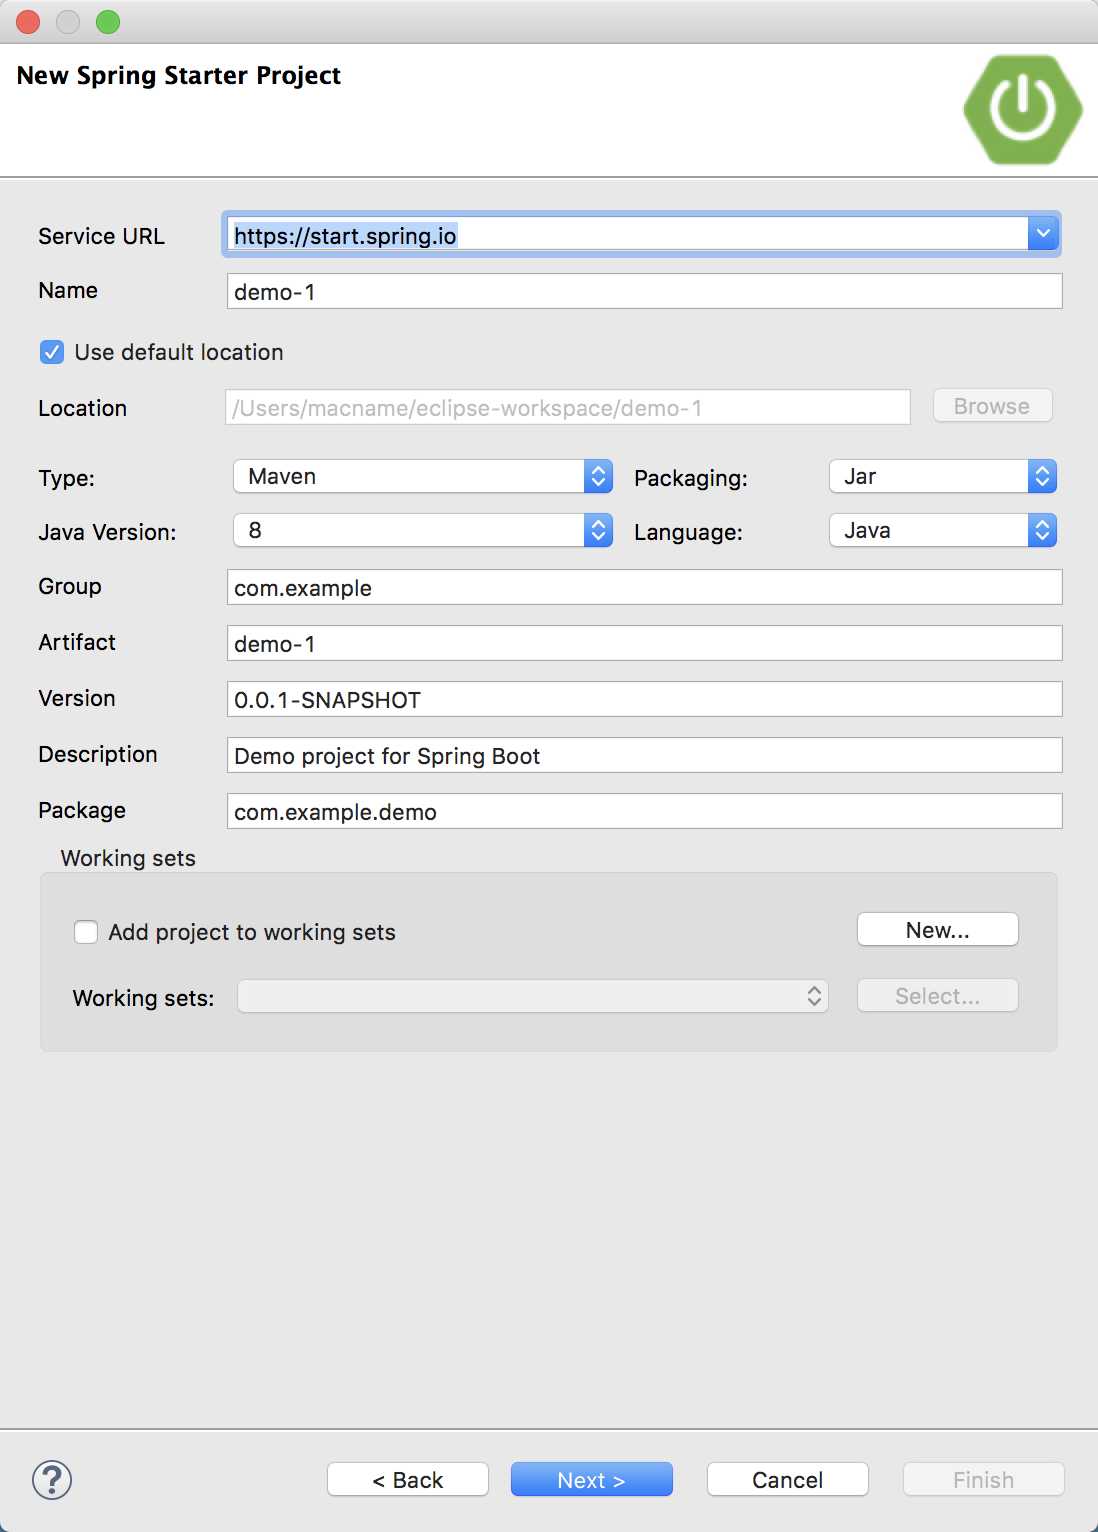Click the help question mark icon
Viewport: 1098px width, 1532px height.
tap(52, 1480)
